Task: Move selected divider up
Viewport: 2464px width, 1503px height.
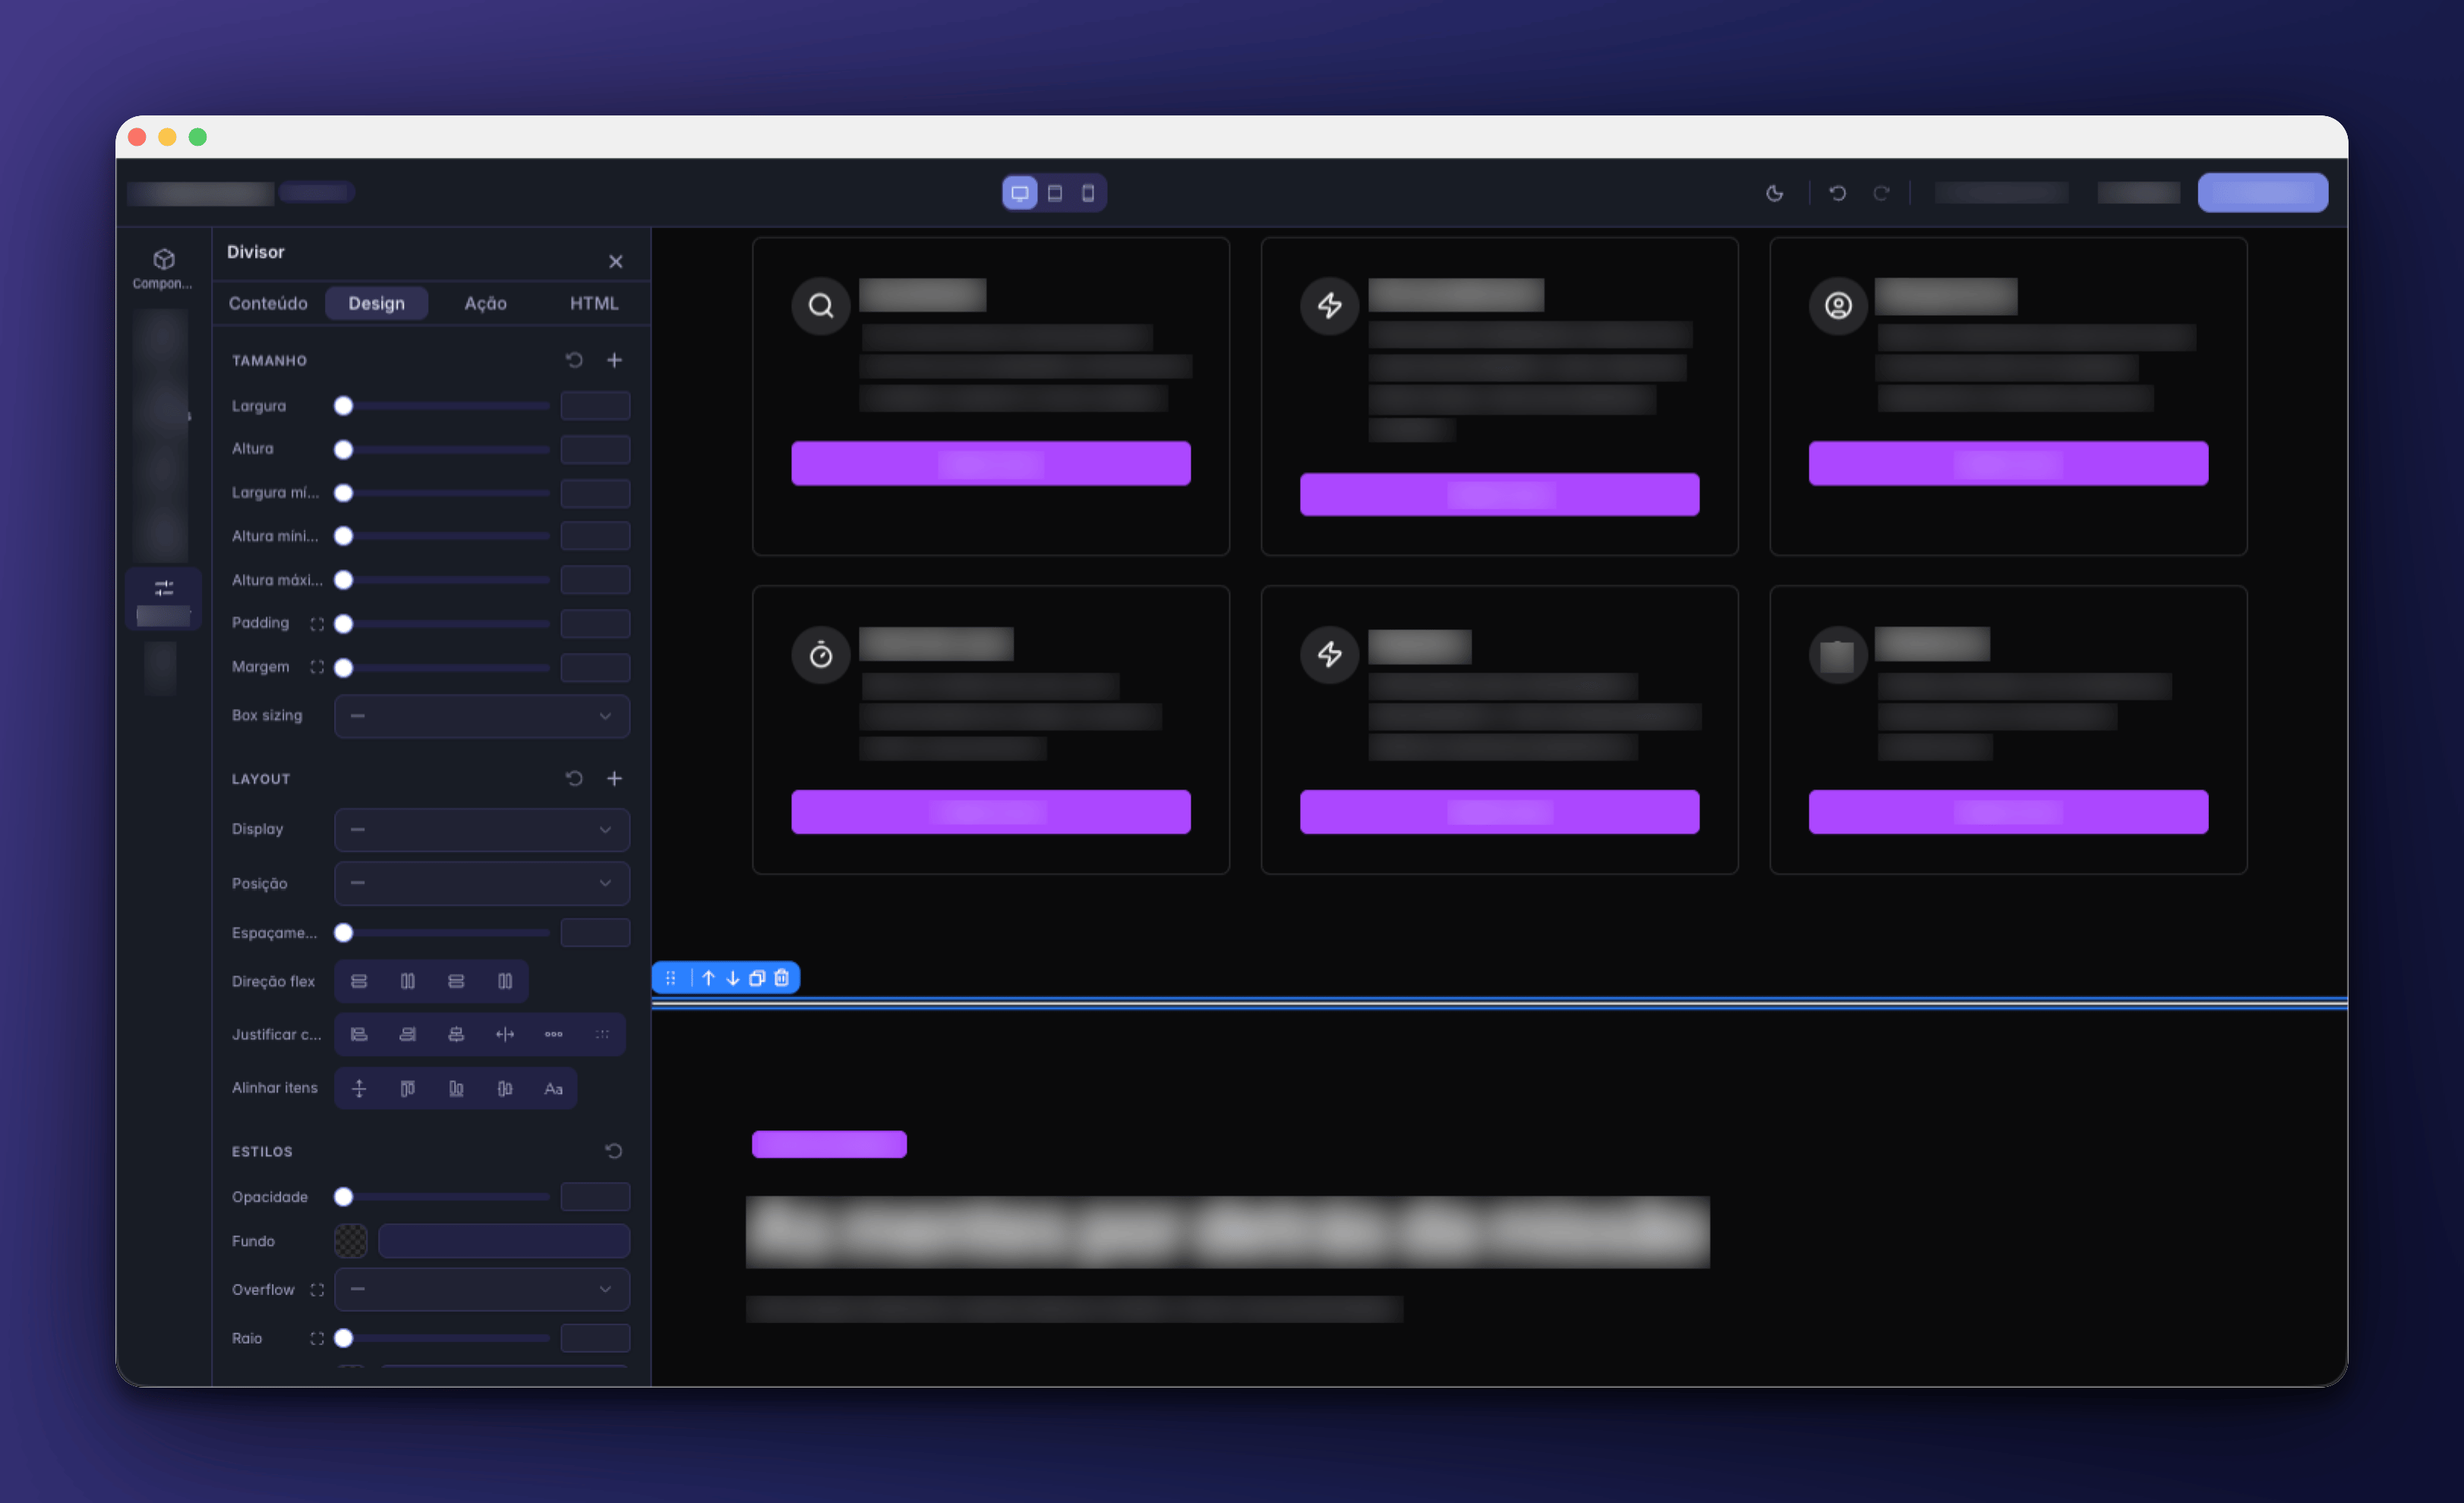Action: point(708,978)
